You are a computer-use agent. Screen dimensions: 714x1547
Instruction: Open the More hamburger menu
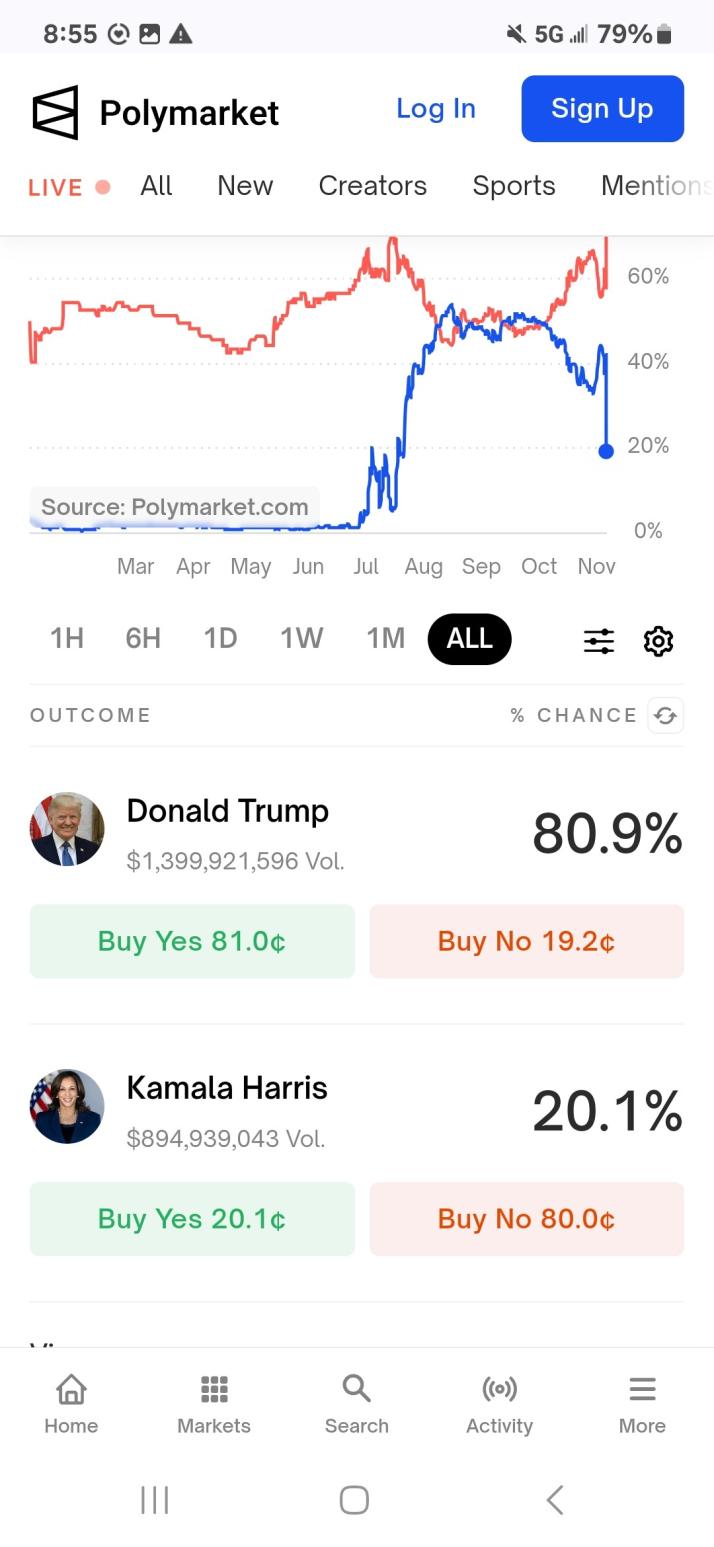pos(642,1403)
